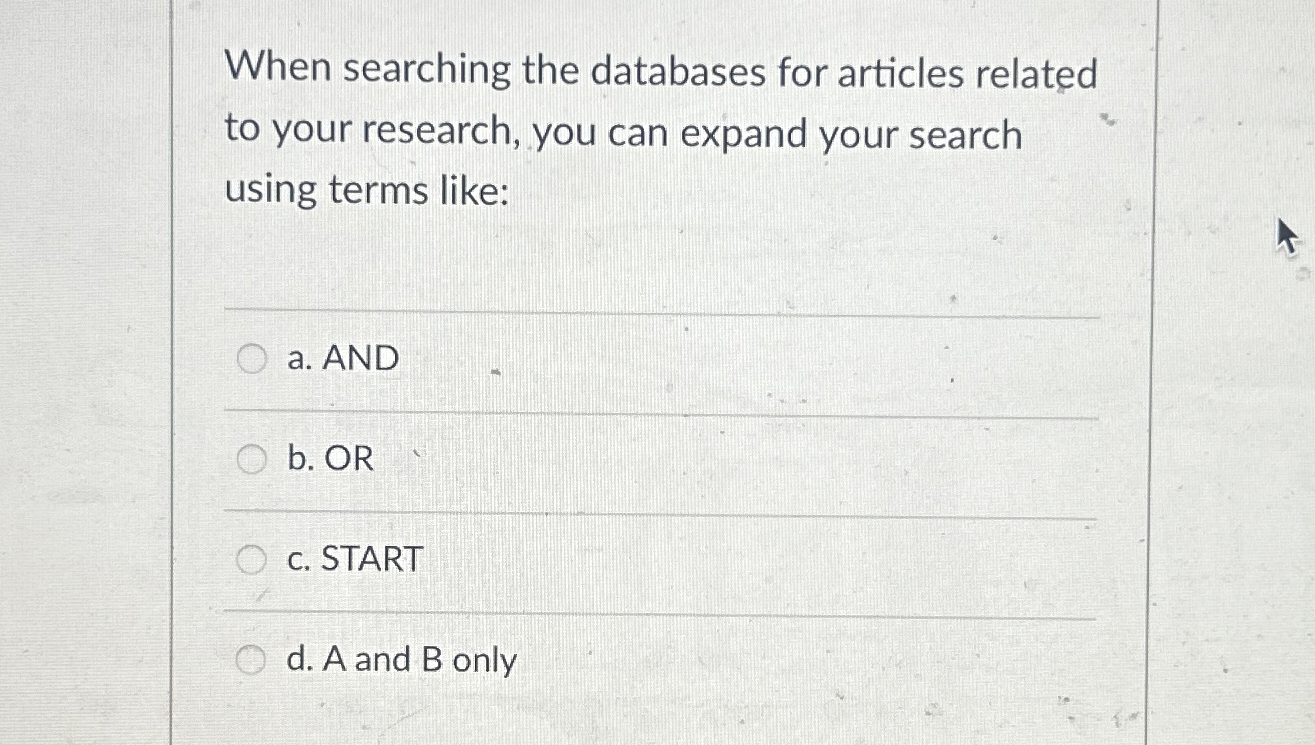
Task: Select the radio button for option d. A and B only
Action: pyautogui.click(x=252, y=658)
